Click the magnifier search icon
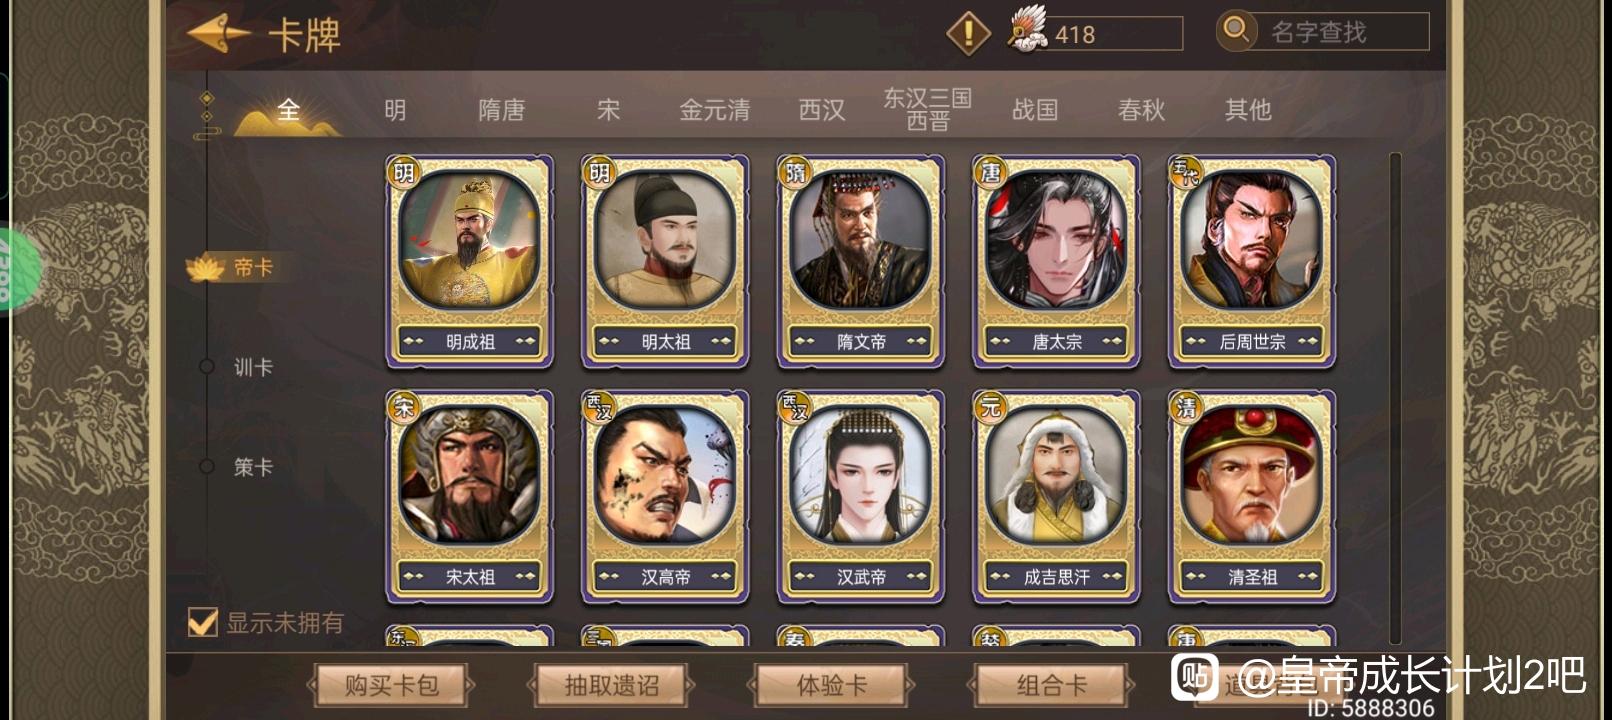Viewport: 1612px width, 720px height. click(x=1236, y=30)
